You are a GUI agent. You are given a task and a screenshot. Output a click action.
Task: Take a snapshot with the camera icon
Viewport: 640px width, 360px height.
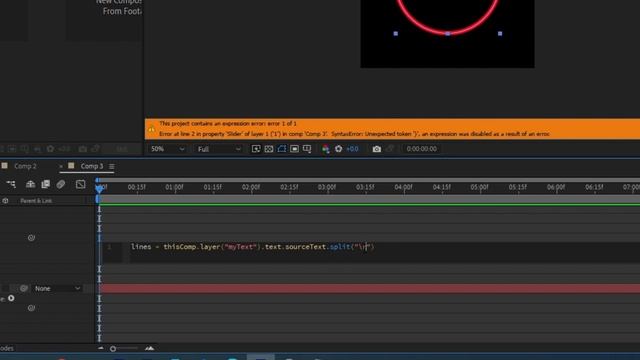[377, 149]
